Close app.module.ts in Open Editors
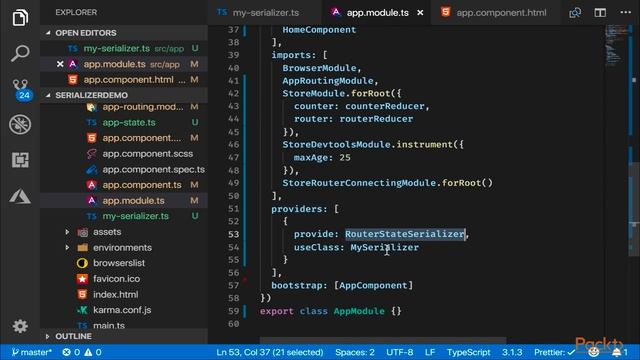The image size is (640, 360). point(60,64)
